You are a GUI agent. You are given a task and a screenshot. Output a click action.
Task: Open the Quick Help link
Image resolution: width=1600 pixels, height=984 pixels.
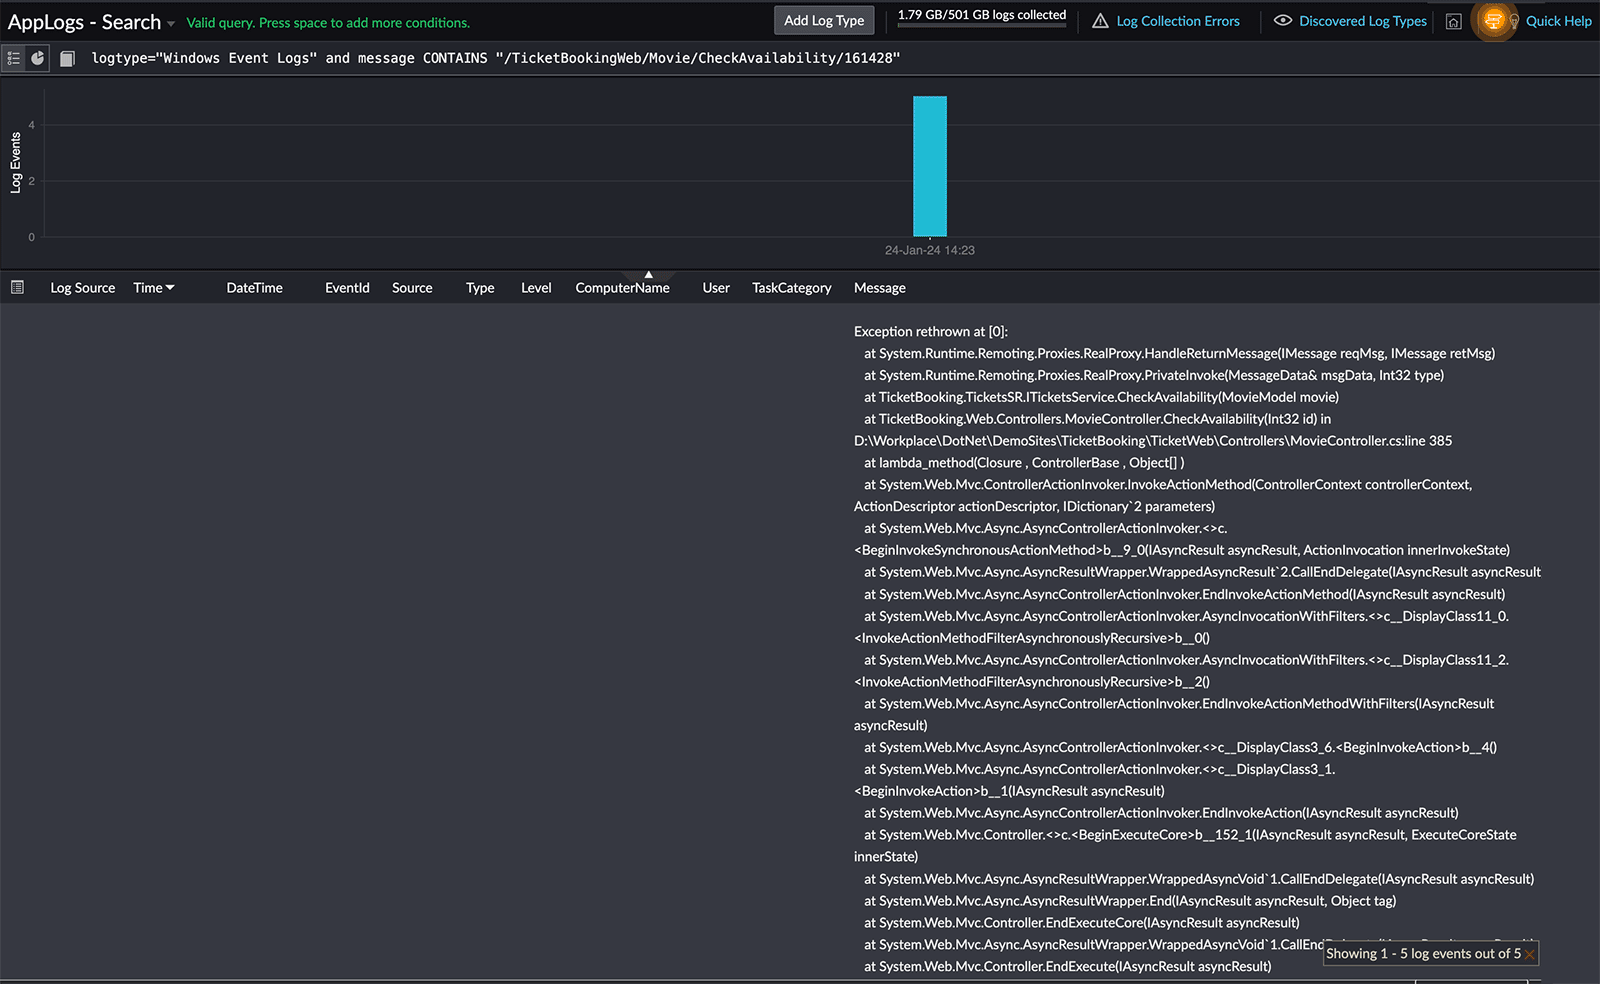[1558, 21]
